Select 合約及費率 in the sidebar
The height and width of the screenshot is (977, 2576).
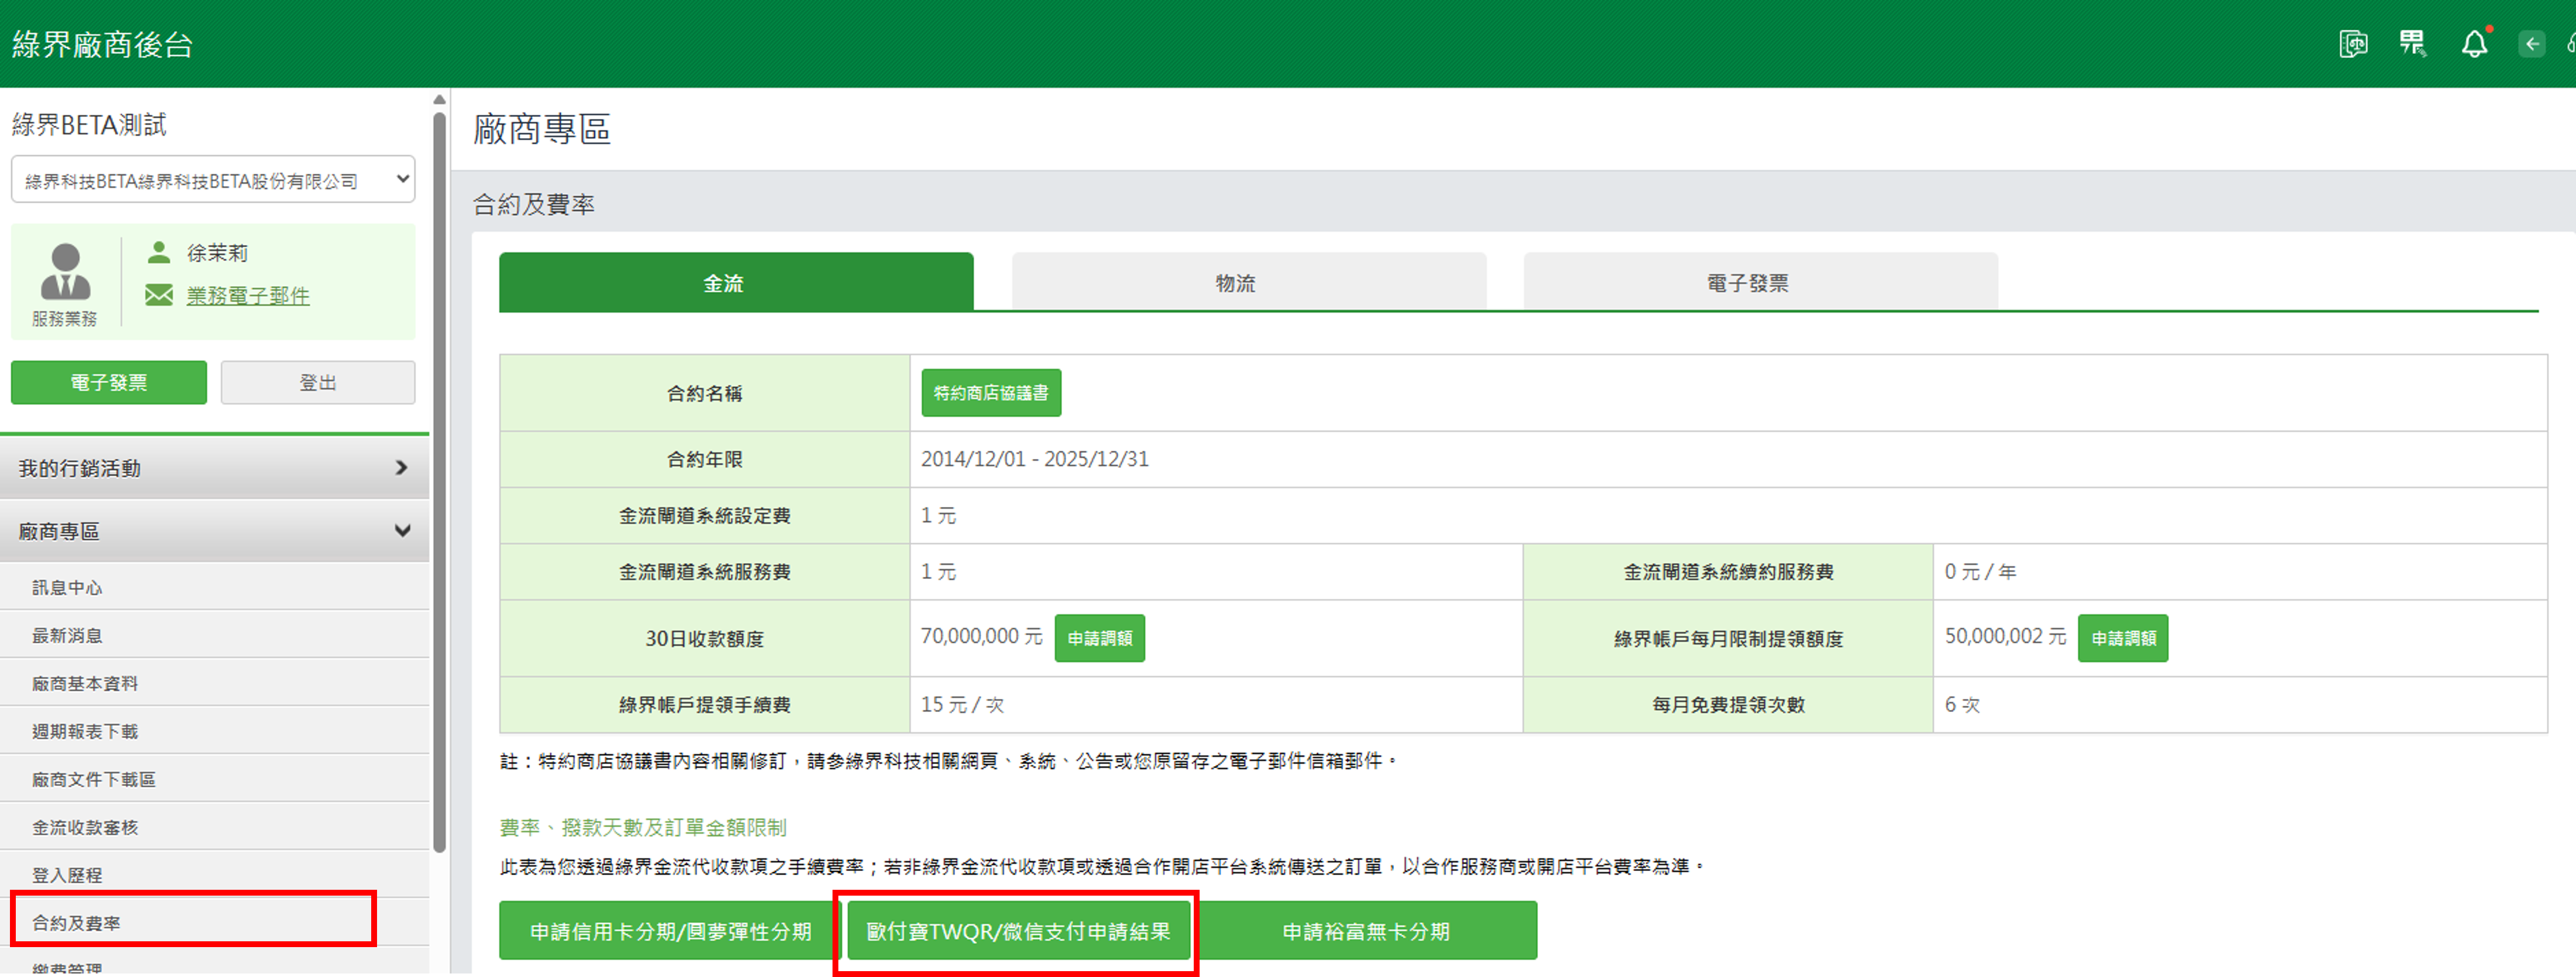tap(77, 922)
